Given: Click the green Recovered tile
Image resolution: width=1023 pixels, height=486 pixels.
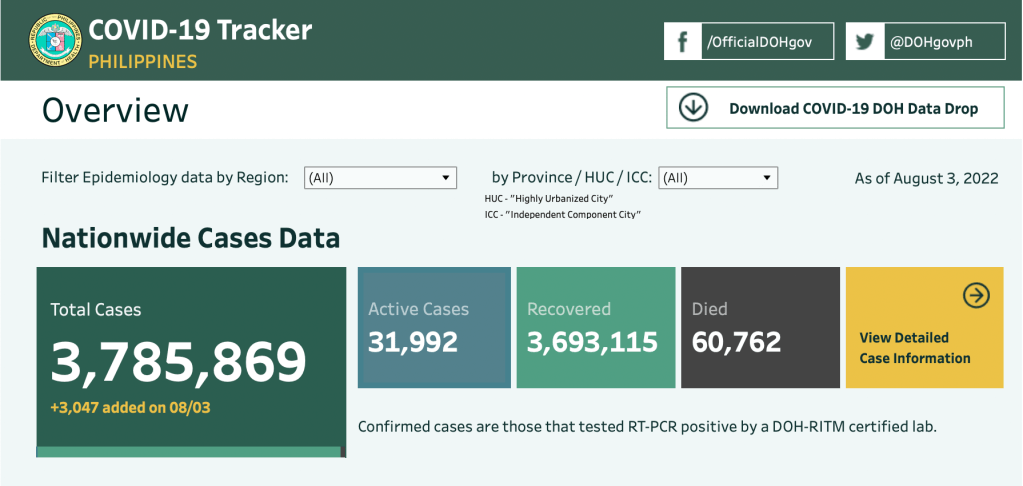Looking at the screenshot, I should (x=595, y=327).
